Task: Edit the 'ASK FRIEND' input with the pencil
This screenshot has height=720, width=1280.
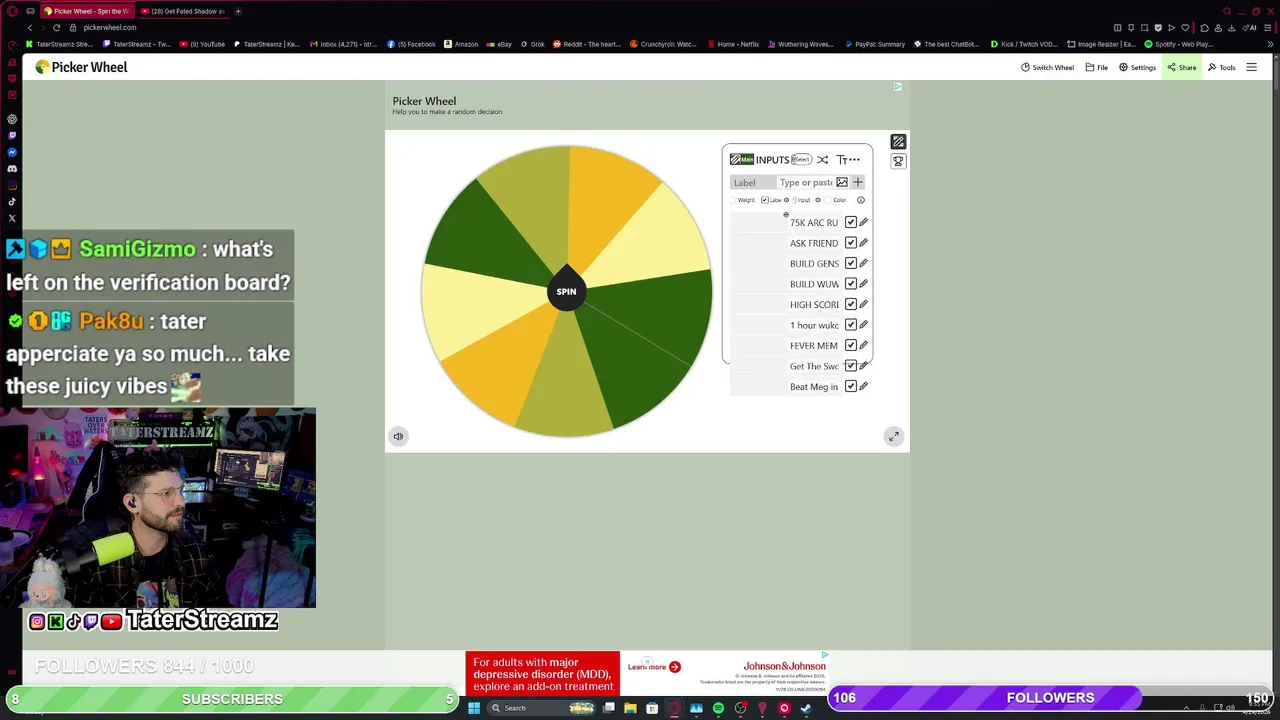Action: (864, 243)
